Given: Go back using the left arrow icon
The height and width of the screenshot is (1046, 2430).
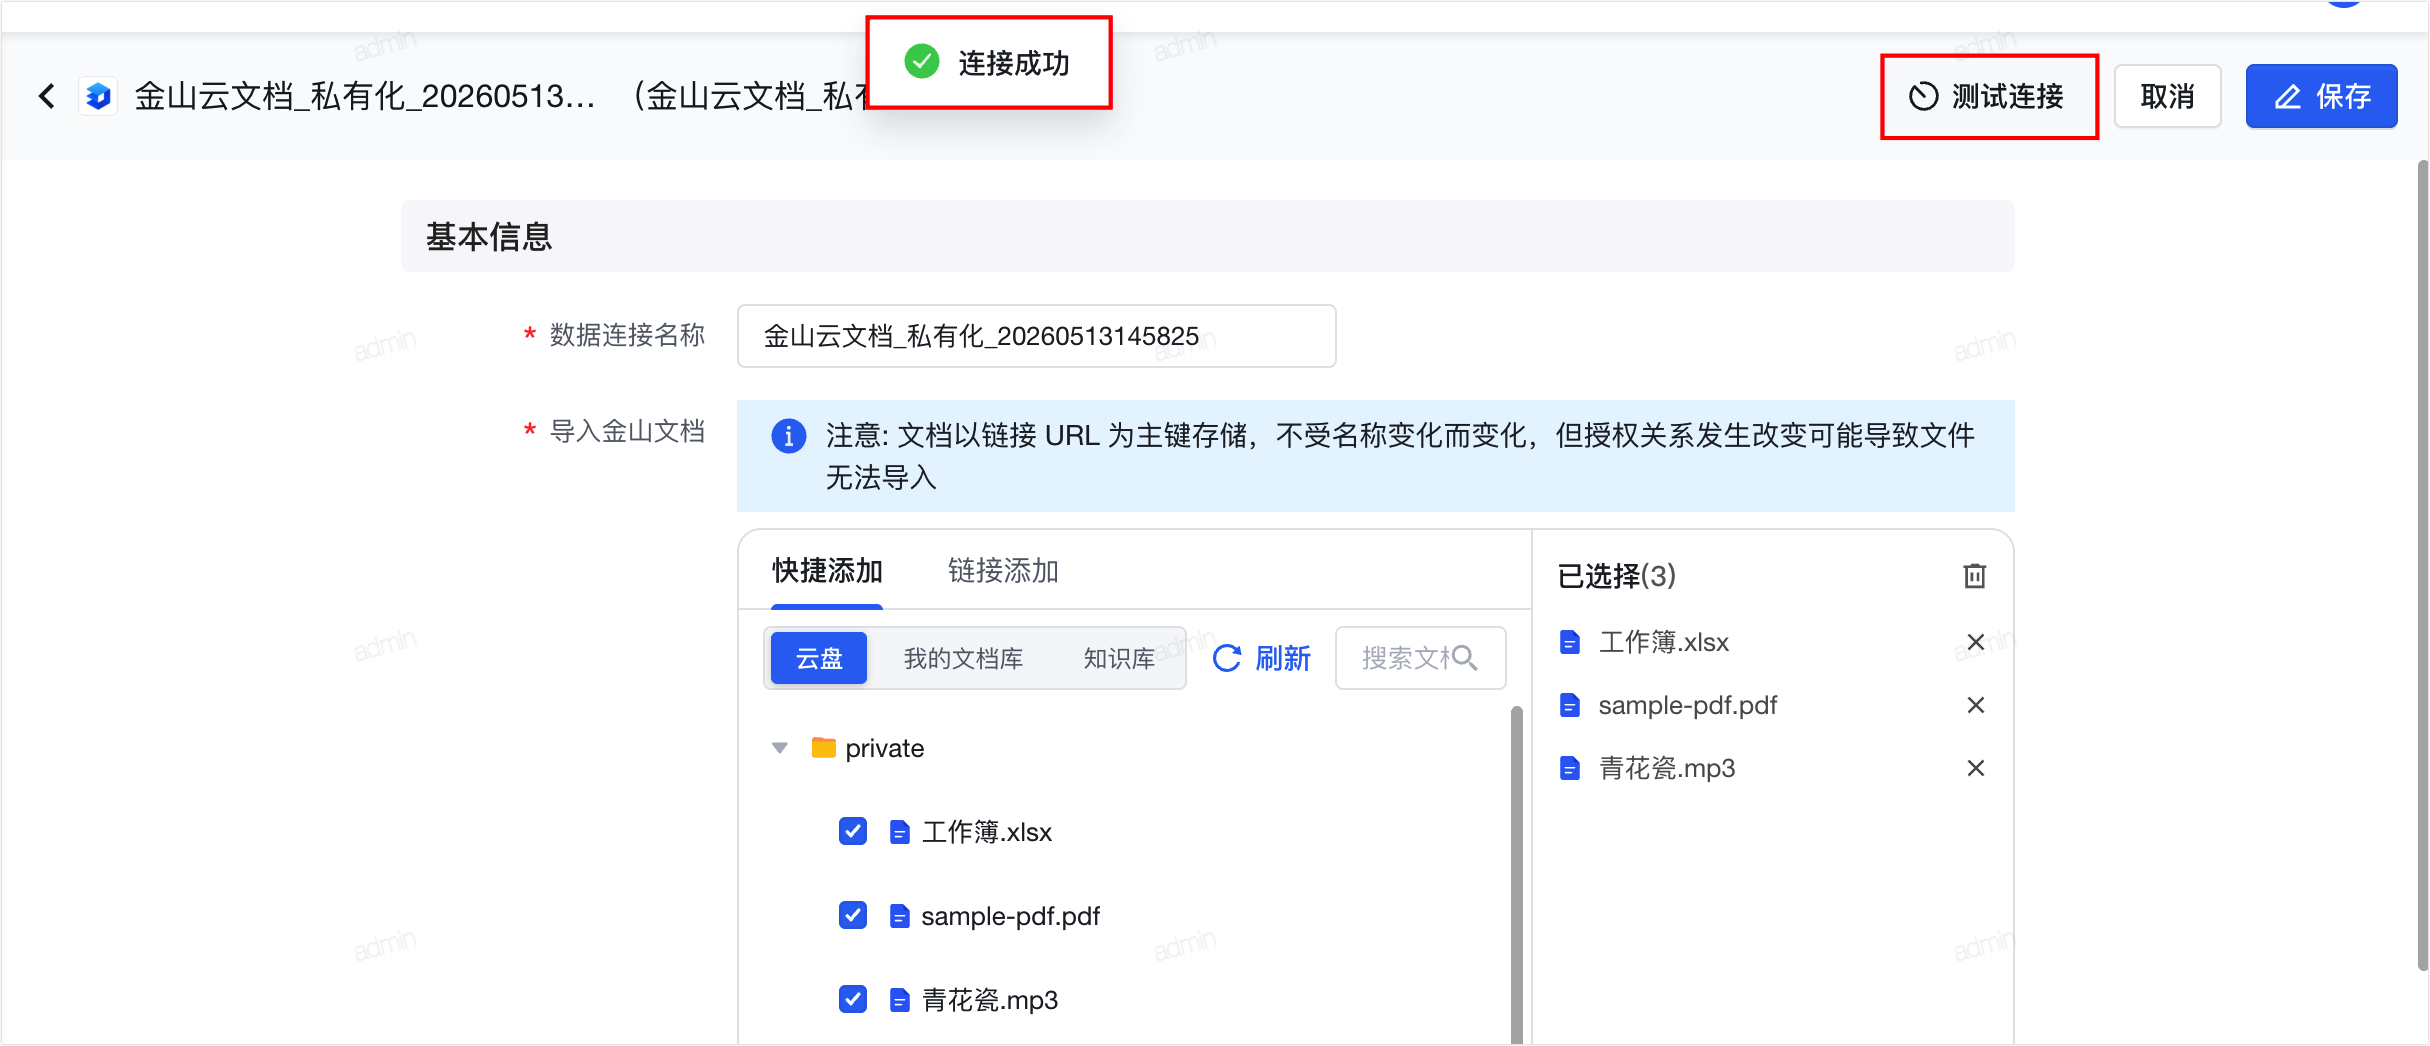Looking at the screenshot, I should (x=46, y=96).
